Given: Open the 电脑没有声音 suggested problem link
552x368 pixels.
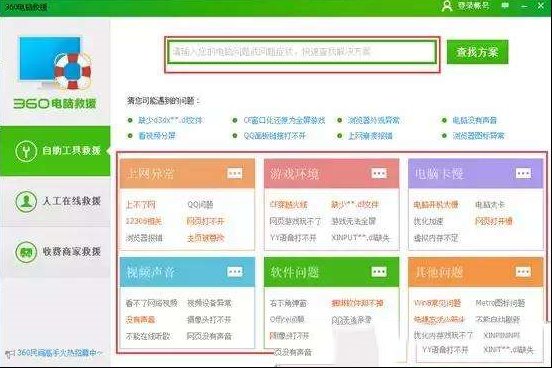Looking at the screenshot, I should (474, 120).
